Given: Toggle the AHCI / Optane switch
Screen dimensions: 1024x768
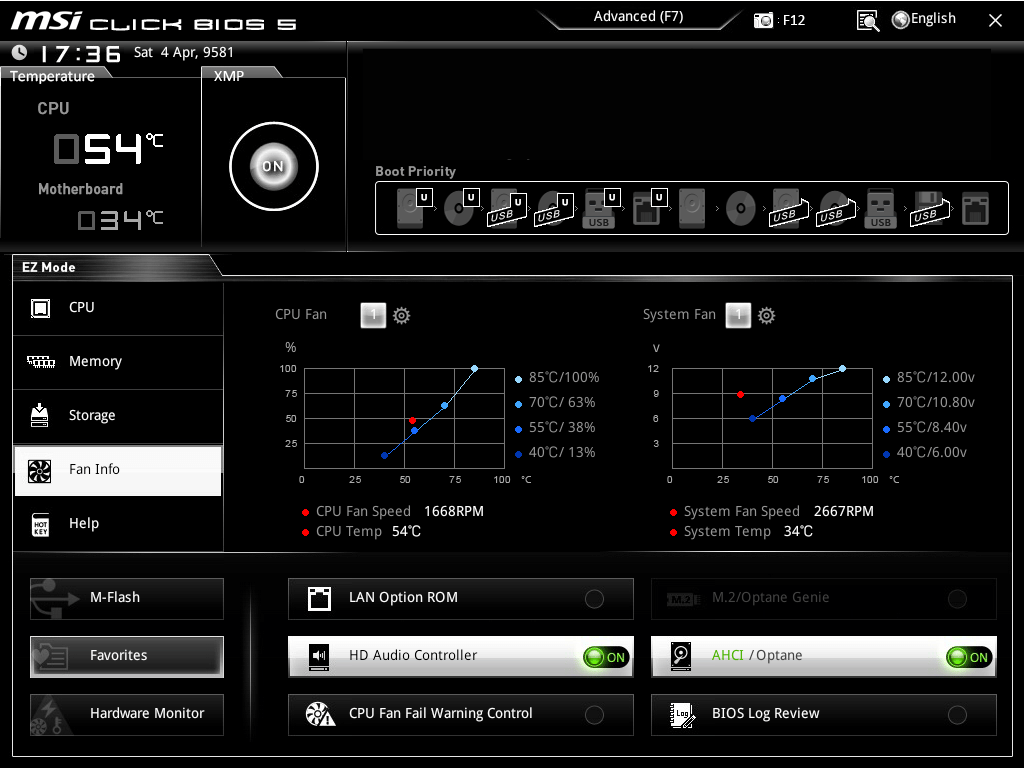Looking at the screenshot, I should point(968,657).
